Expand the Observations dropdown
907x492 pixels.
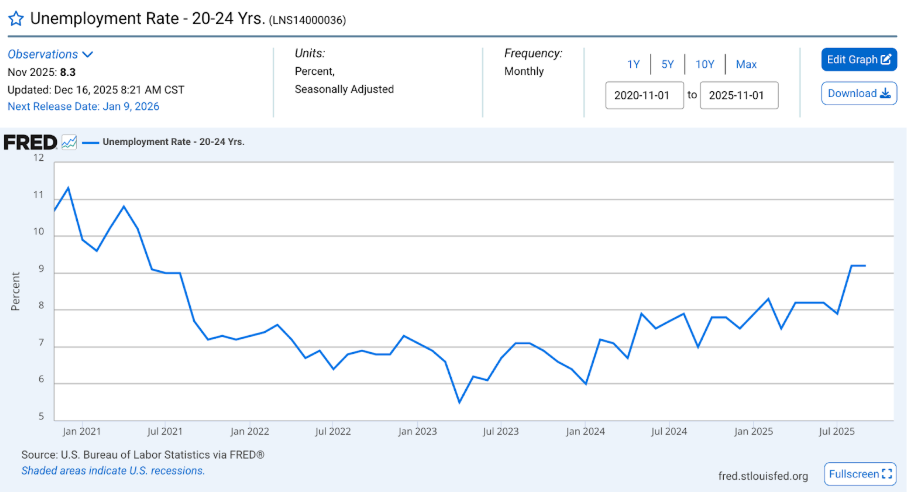click(x=51, y=54)
